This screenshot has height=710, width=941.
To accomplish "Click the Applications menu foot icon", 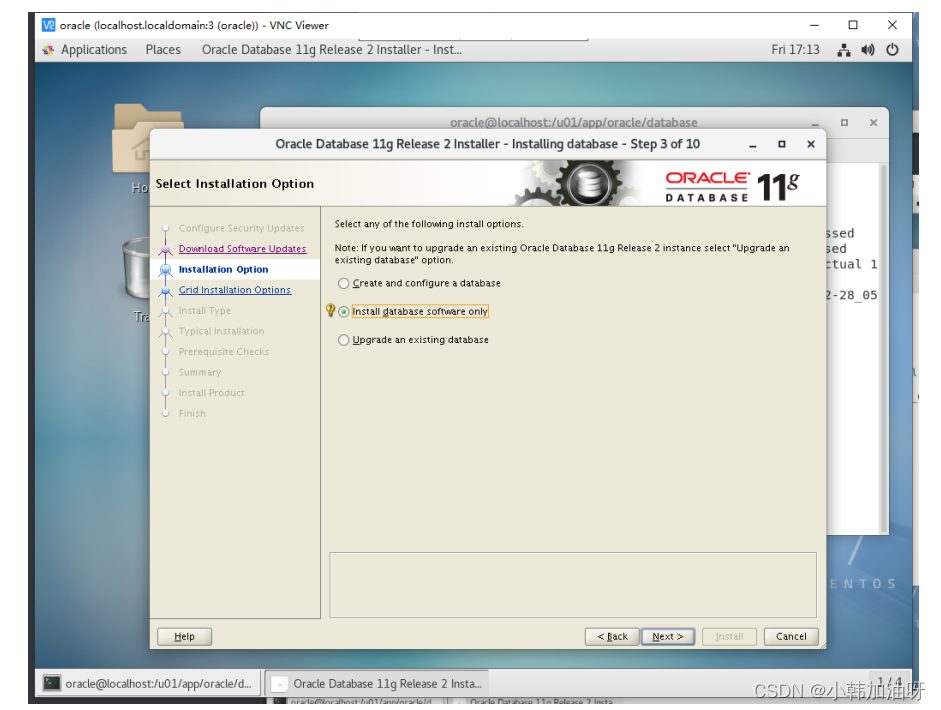I will pos(48,50).
